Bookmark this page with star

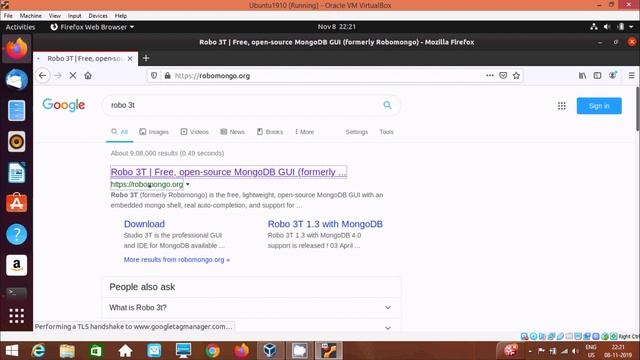[x=516, y=76]
